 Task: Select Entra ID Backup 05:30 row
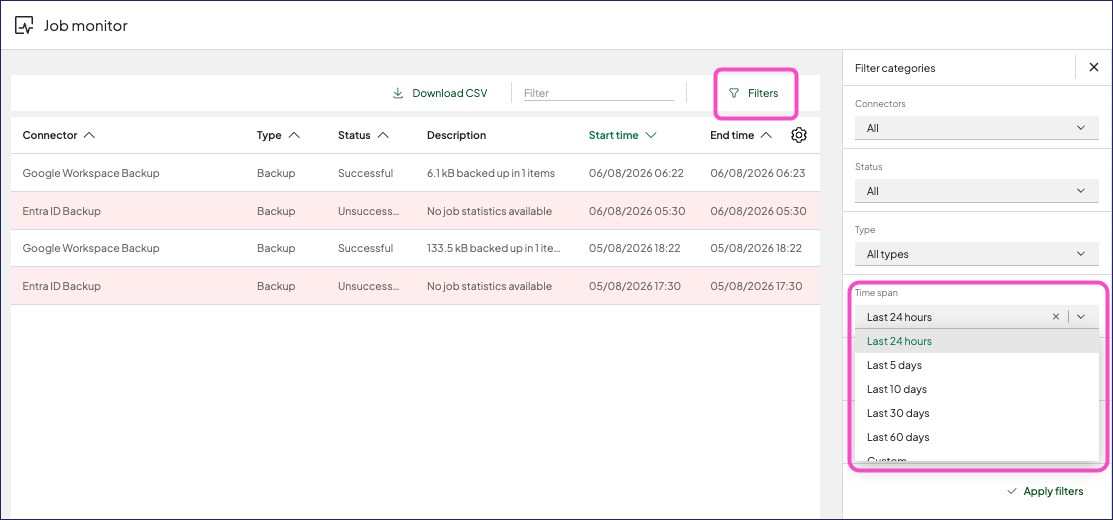pyautogui.click(x=415, y=211)
